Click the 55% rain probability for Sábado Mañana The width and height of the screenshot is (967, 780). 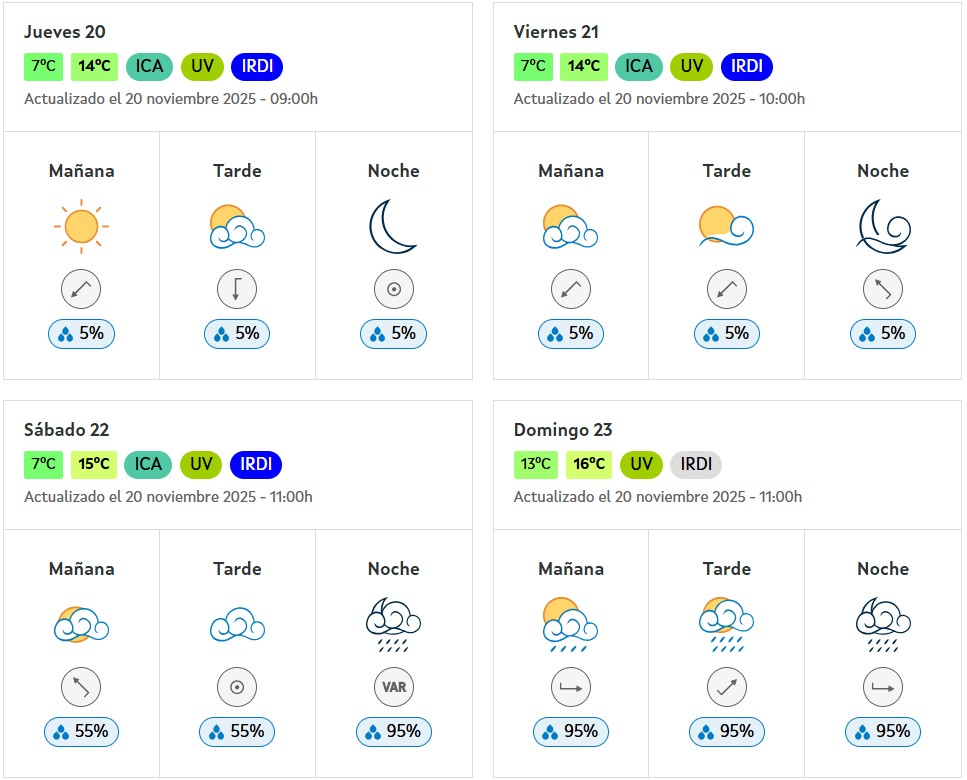[81, 732]
